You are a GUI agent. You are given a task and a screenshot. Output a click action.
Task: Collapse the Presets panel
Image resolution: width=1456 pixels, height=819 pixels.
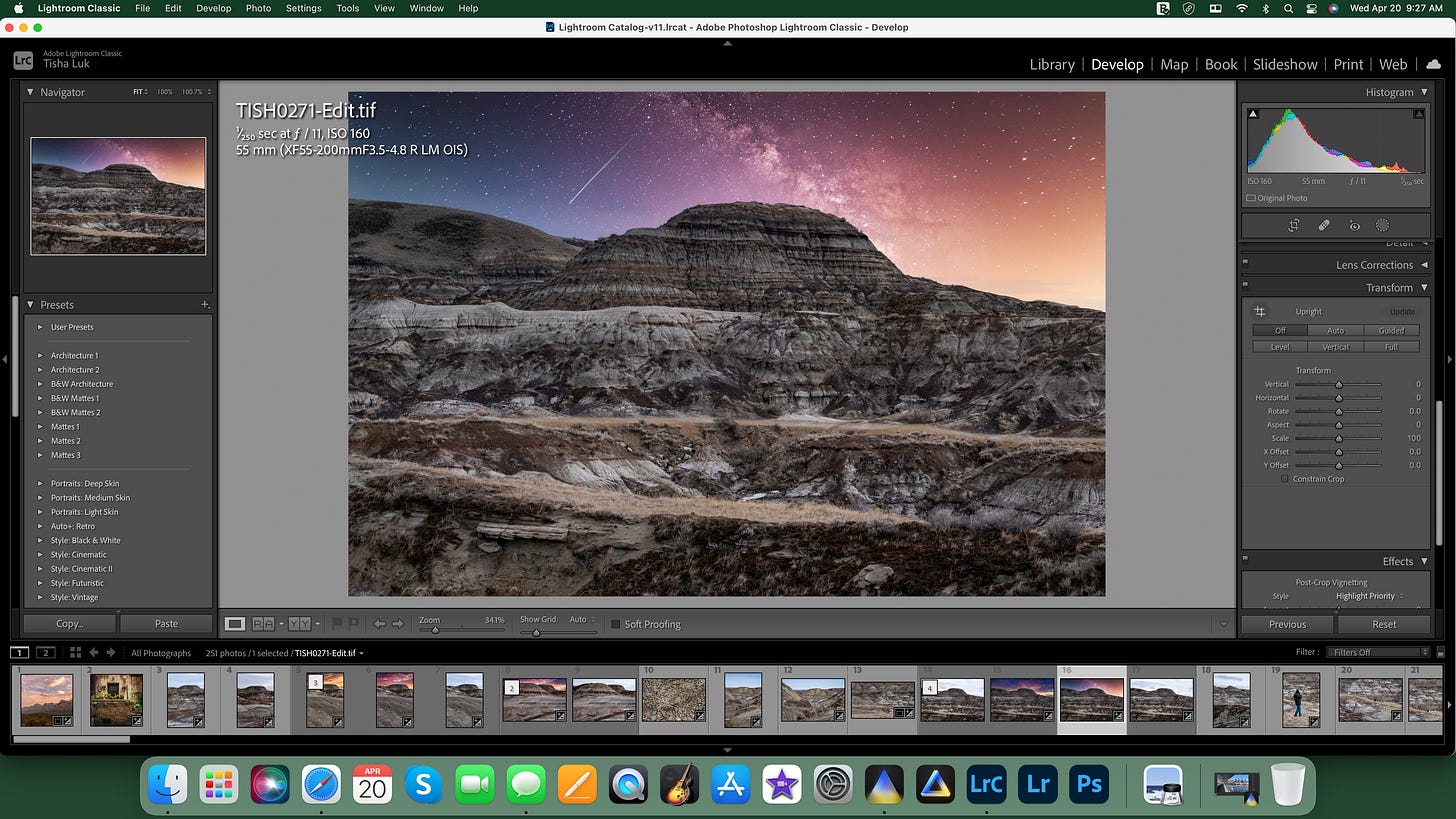tap(30, 304)
